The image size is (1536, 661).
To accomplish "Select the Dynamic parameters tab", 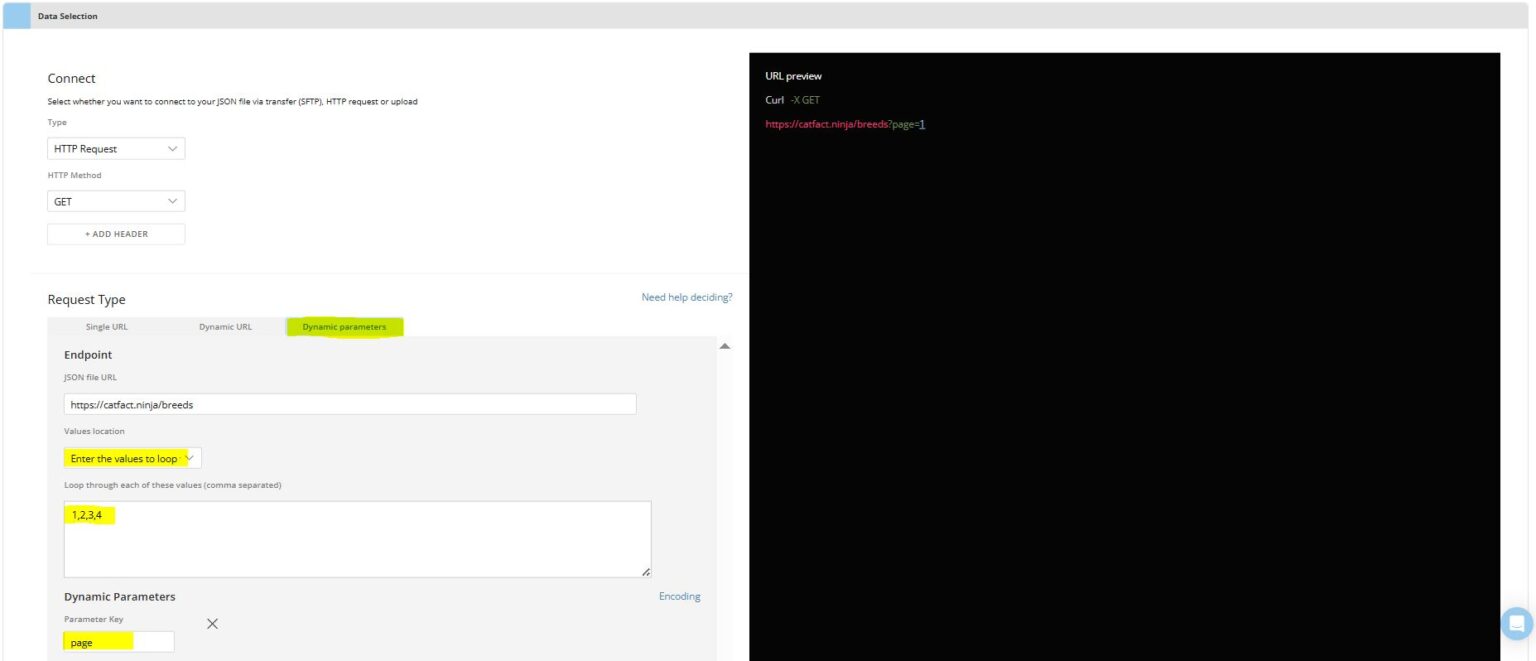I will click(x=344, y=326).
